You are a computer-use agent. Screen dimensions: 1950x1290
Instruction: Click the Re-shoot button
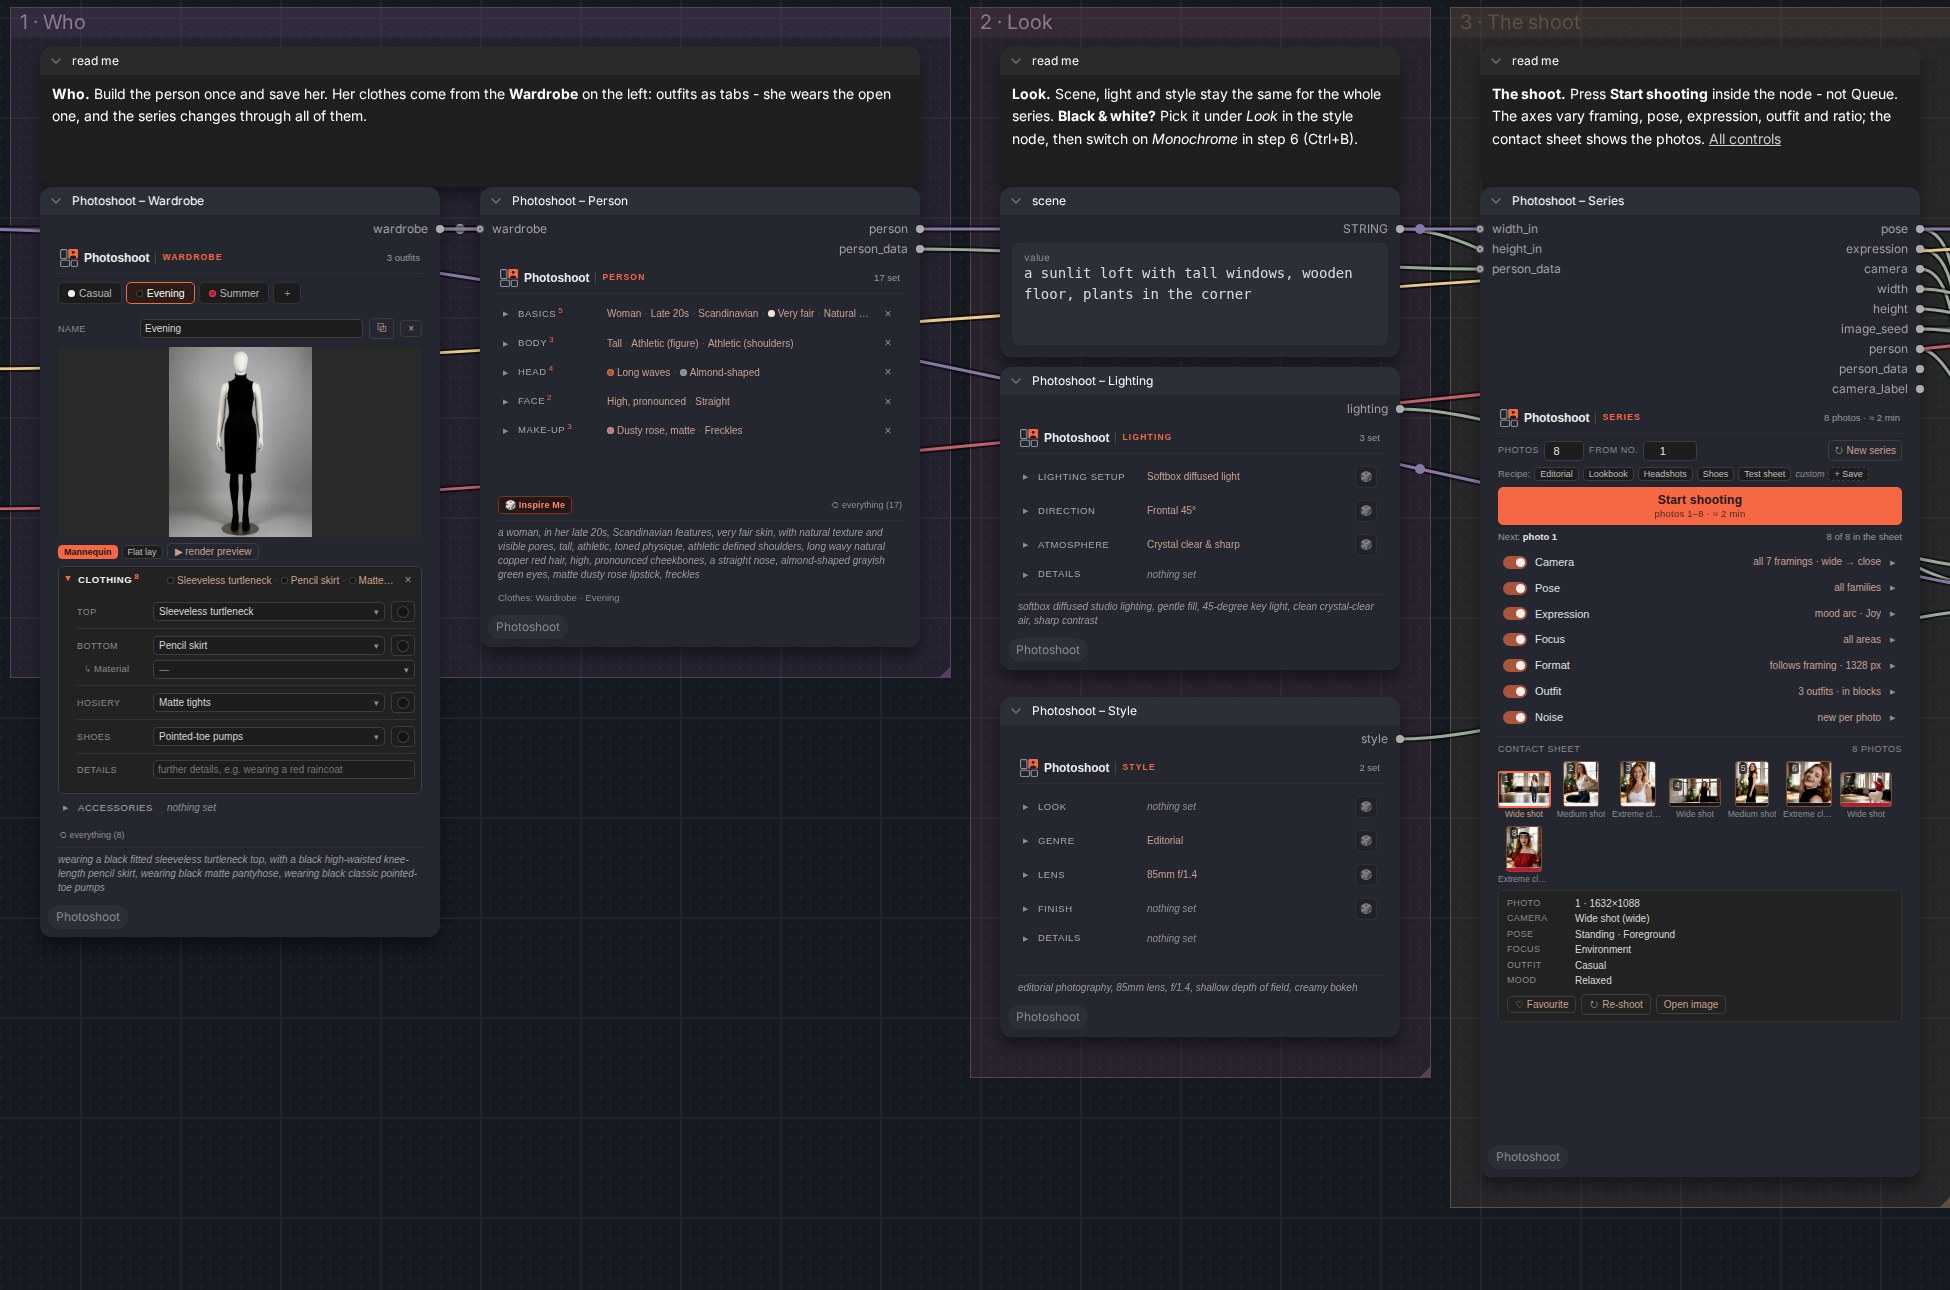point(1616,1005)
